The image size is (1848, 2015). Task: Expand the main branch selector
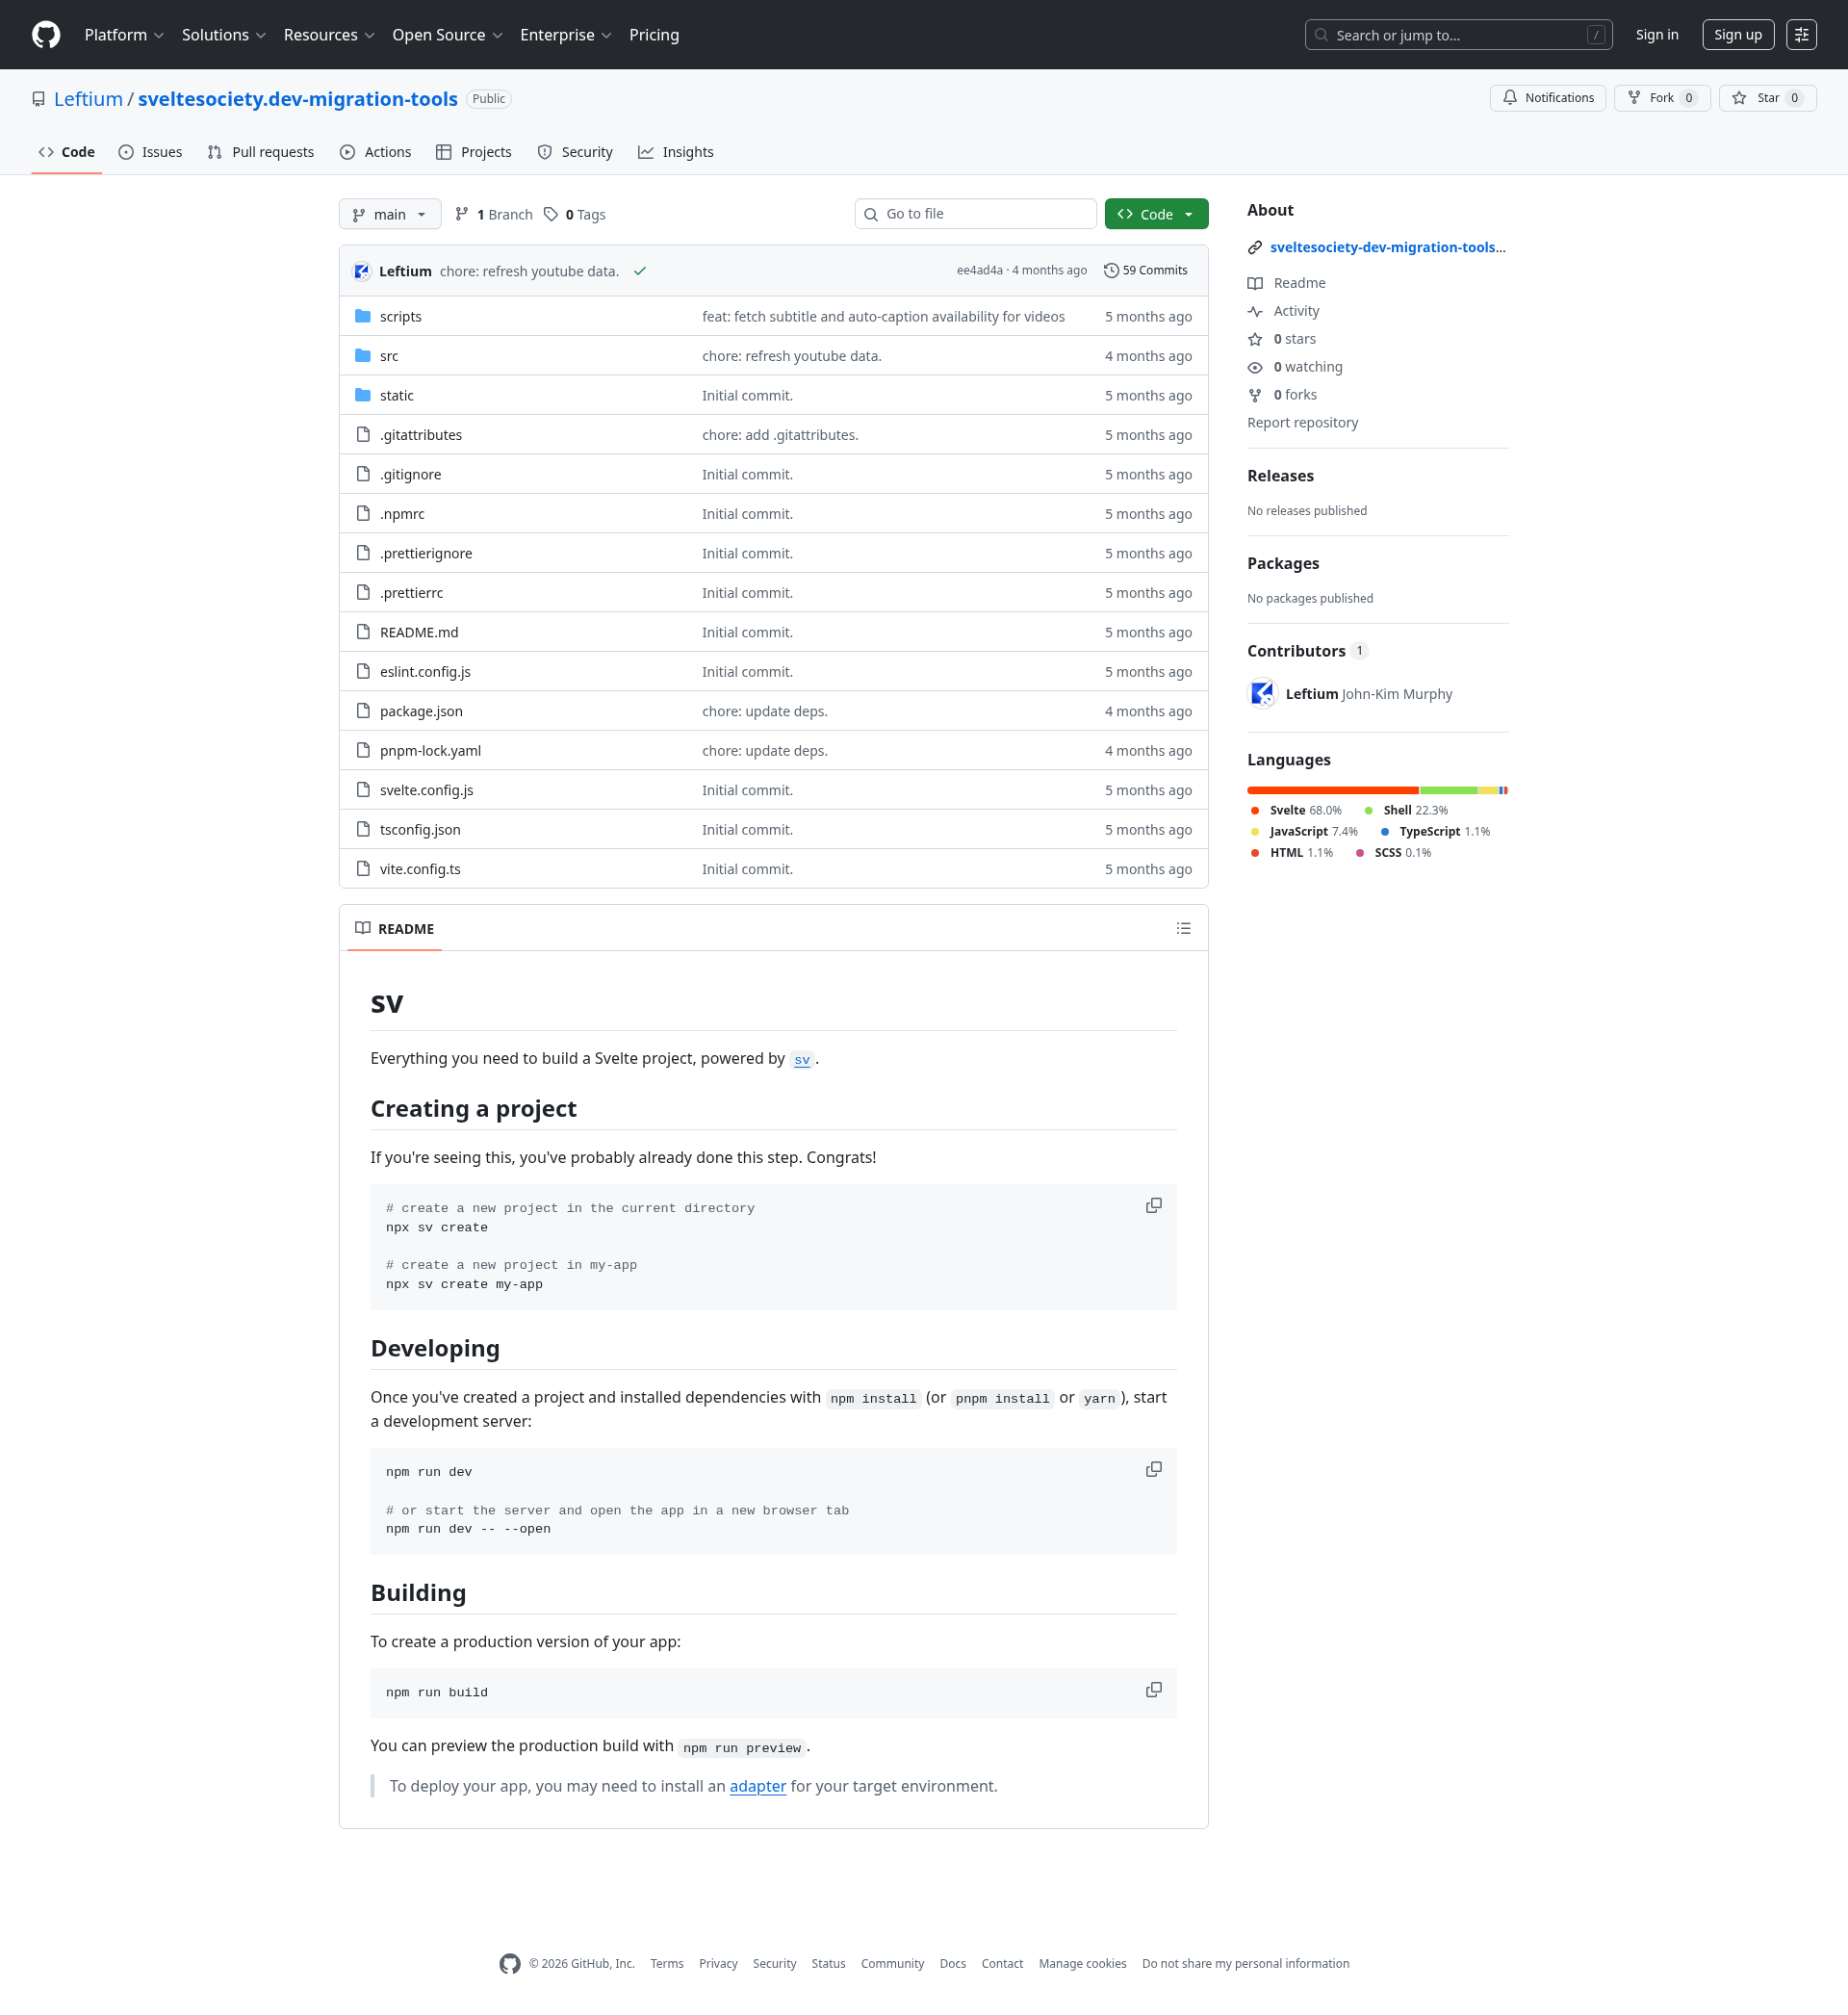[x=390, y=214]
